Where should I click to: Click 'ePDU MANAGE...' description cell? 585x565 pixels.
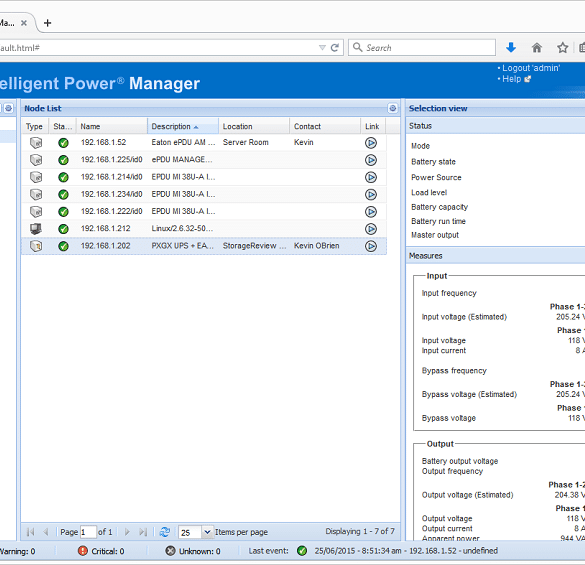click(182, 160)
